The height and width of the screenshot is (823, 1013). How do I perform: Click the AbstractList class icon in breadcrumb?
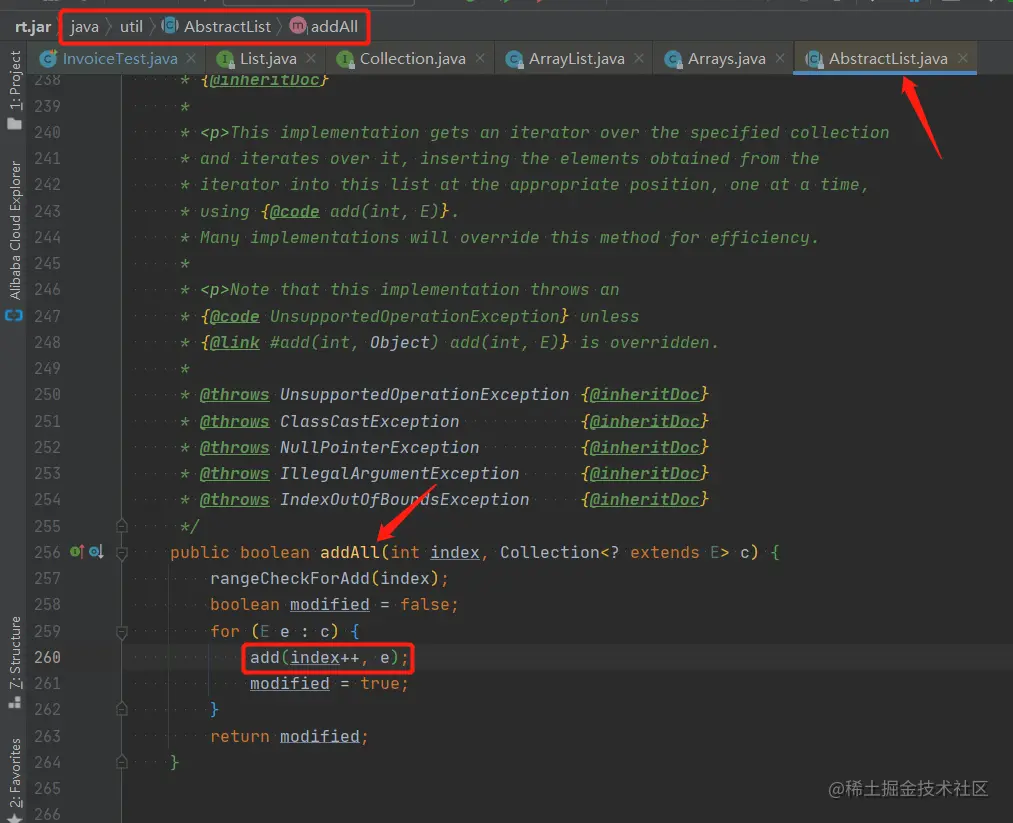[170, 26]
